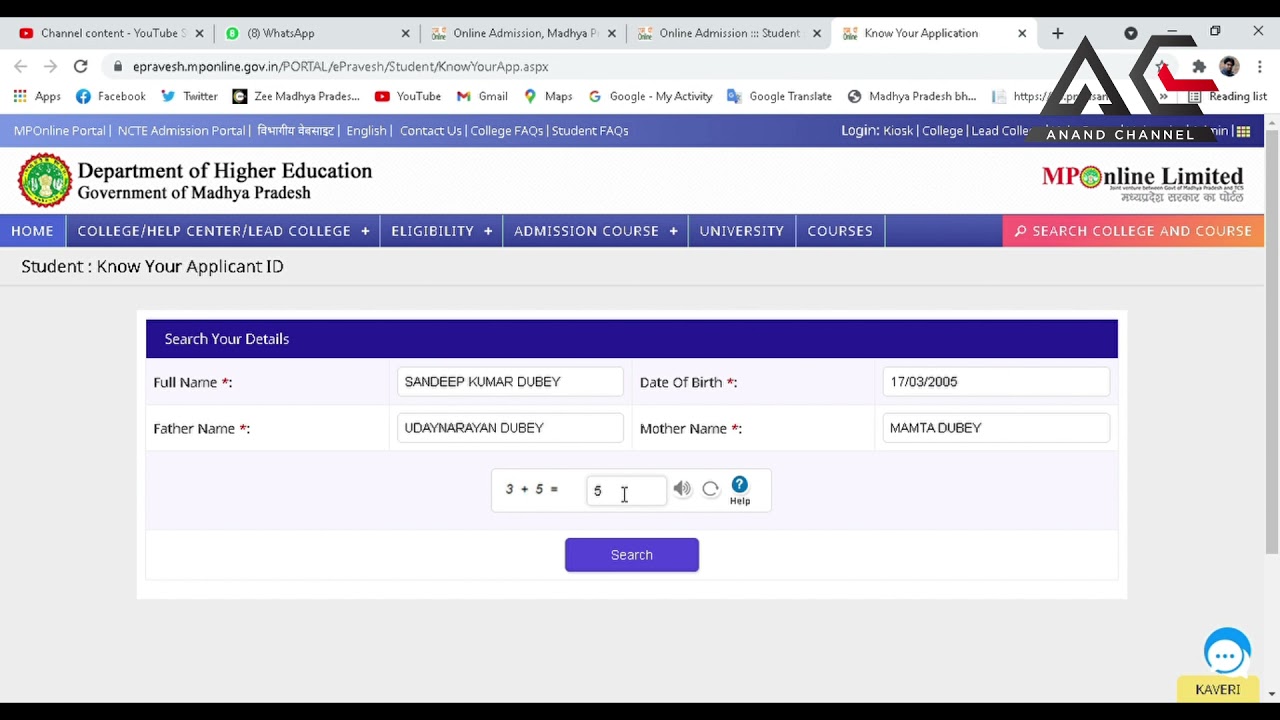Play the captcha audio speaker icon
Screen dimensions: 1280x720
pyautogui.click(x=682, y=489)
